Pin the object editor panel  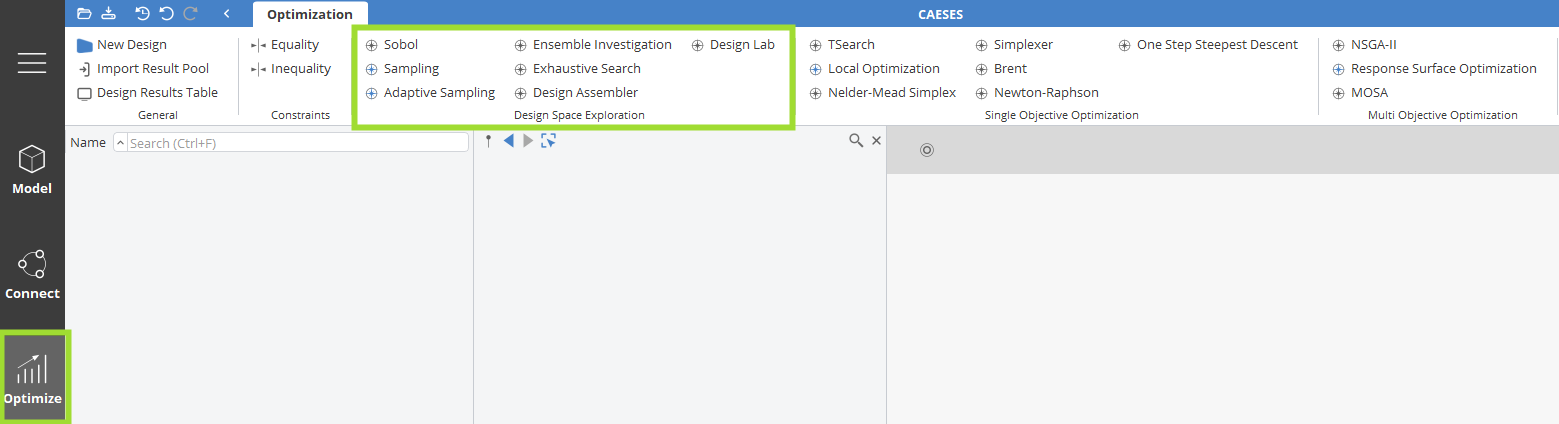coord(489,141)
